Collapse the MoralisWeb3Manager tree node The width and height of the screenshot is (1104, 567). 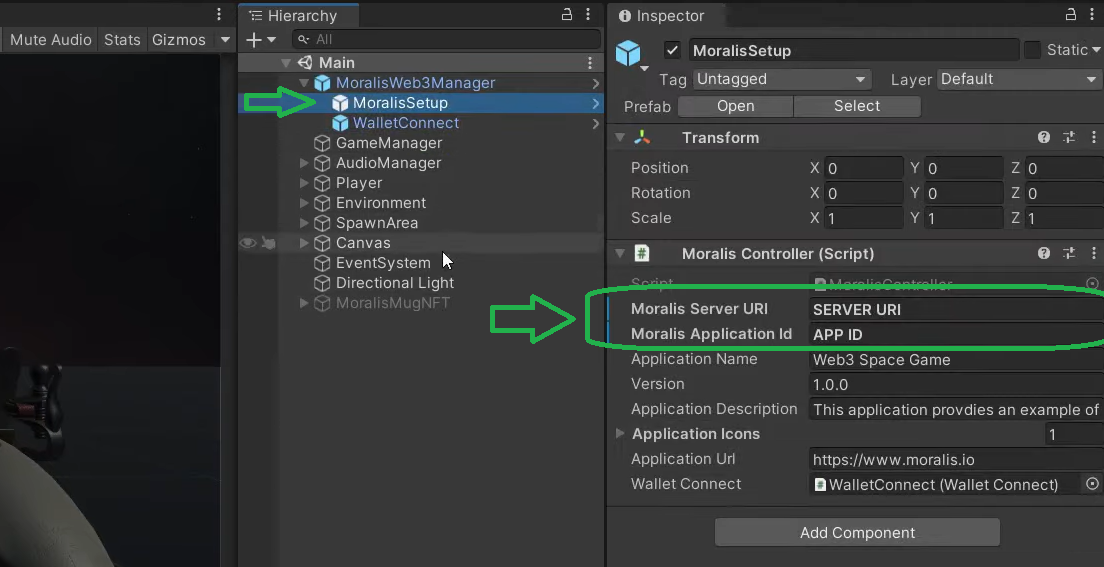304,83
